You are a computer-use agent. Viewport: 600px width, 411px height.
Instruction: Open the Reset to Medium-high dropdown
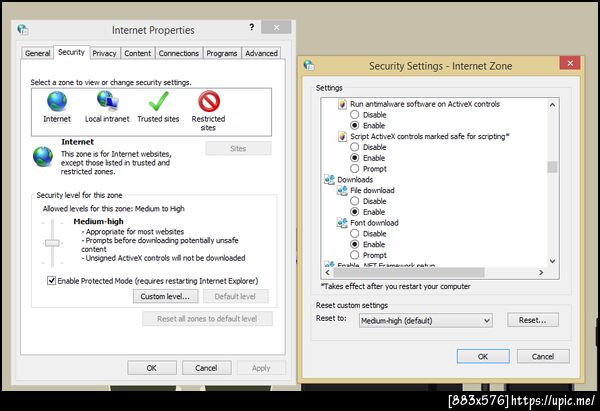pos(426,320)
